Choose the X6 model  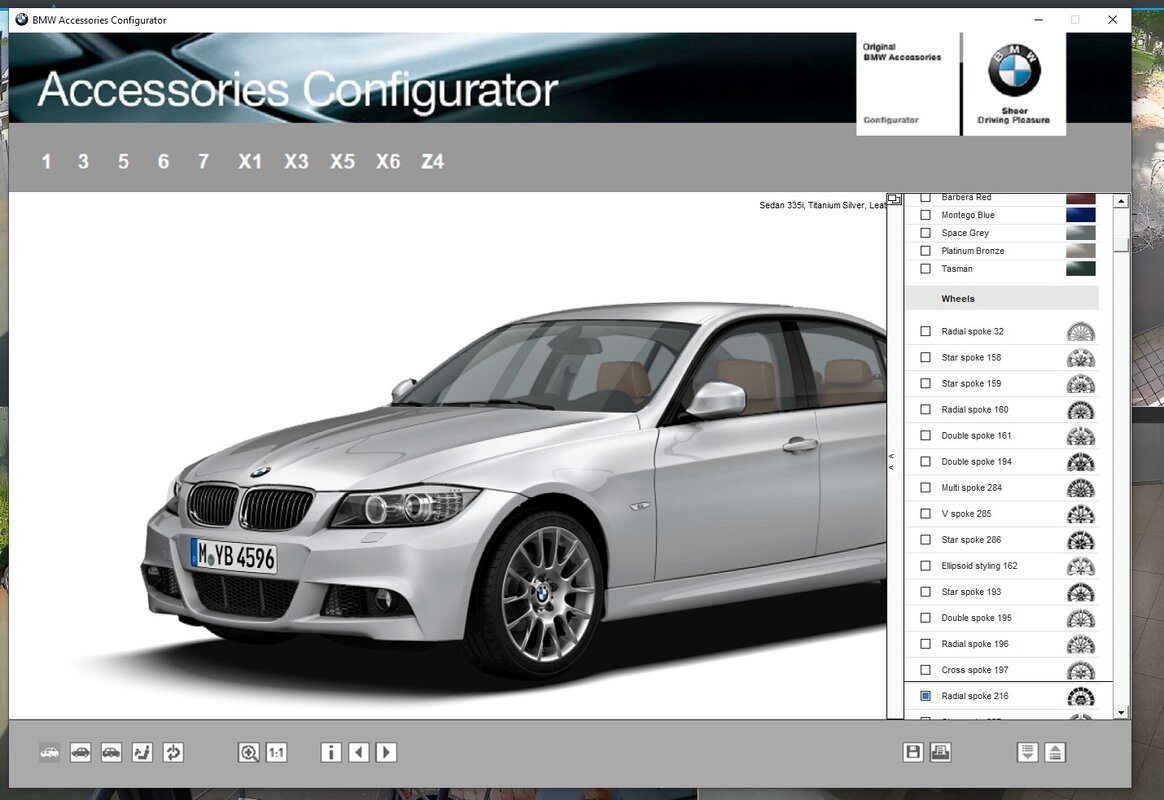(388, 161)
